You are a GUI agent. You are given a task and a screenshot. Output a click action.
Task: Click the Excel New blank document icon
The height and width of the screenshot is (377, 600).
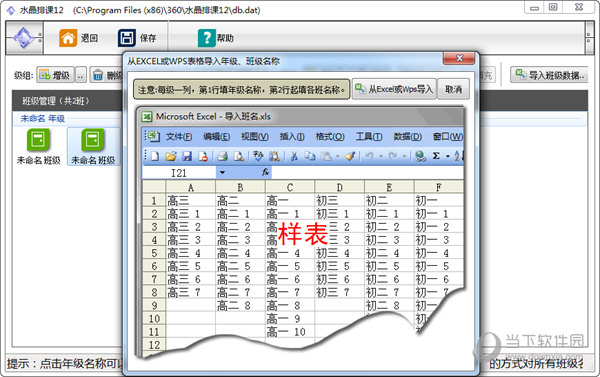tap(155, 156)
